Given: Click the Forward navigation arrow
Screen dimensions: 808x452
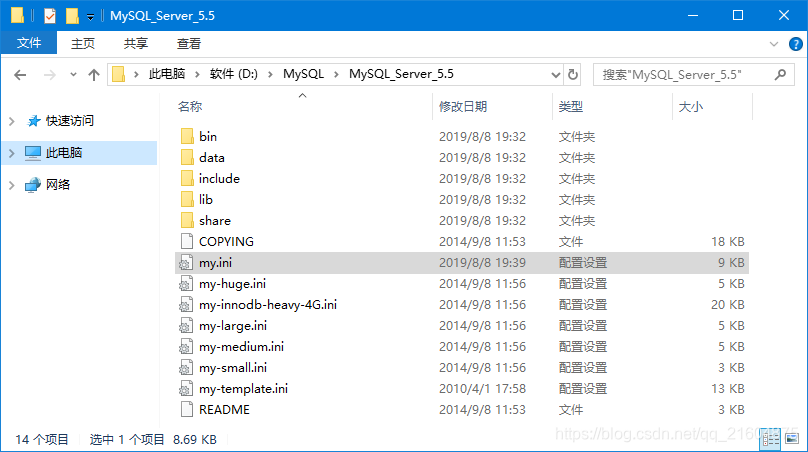Looking at the screenshot, I should coord(49,75).
